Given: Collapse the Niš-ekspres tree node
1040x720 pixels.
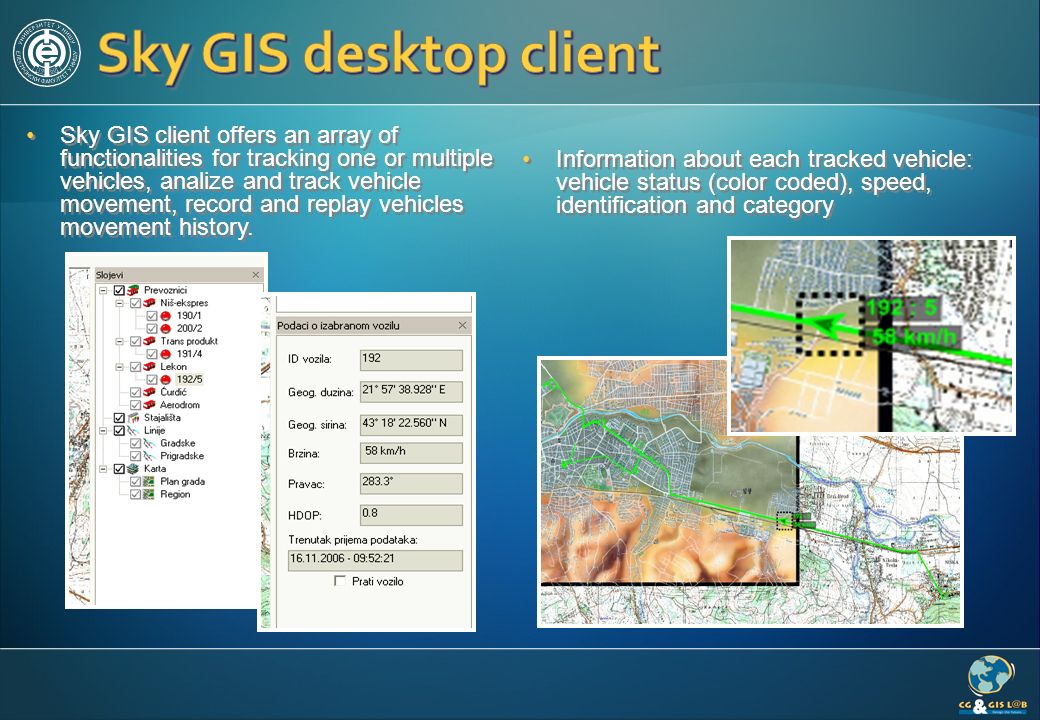Looking at the screenshot, I should (x=119, y=303).
